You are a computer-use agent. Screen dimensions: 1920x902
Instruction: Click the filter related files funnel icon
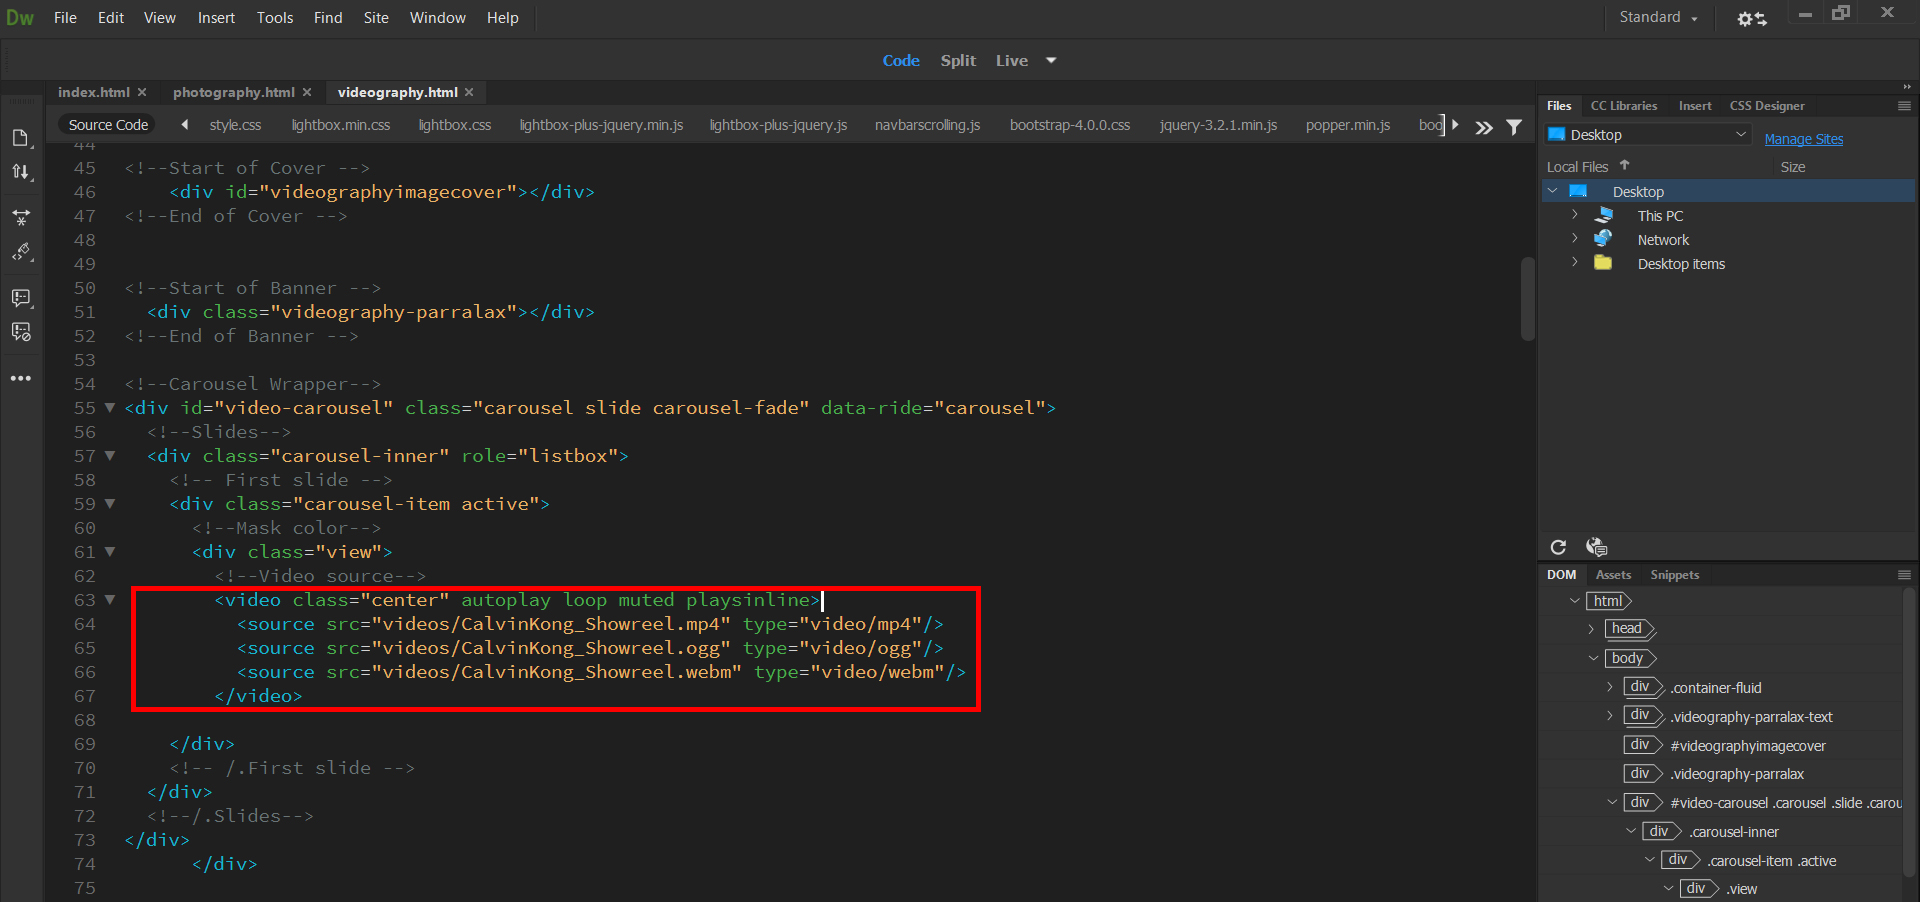1514,127
